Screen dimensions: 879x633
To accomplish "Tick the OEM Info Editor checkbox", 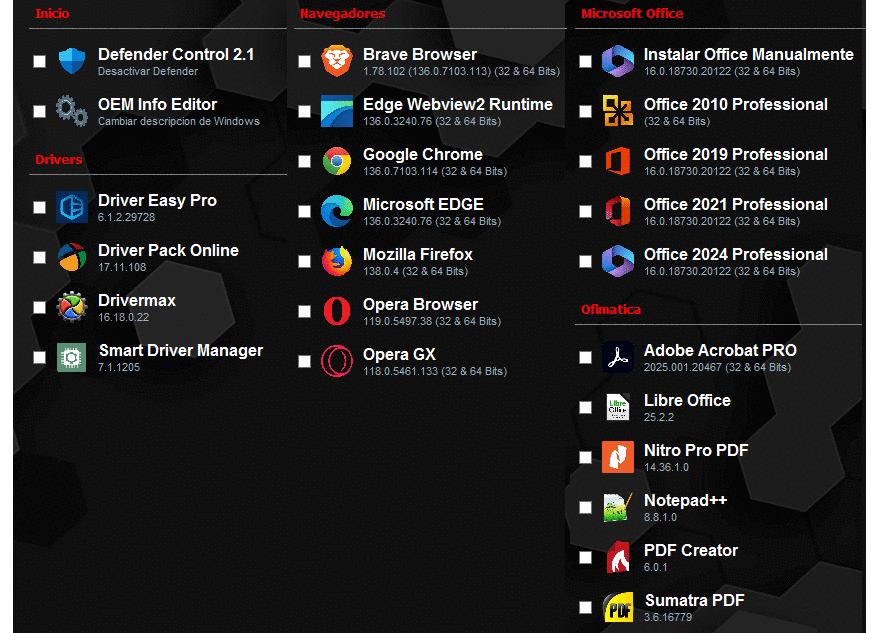I will (39, 111).
